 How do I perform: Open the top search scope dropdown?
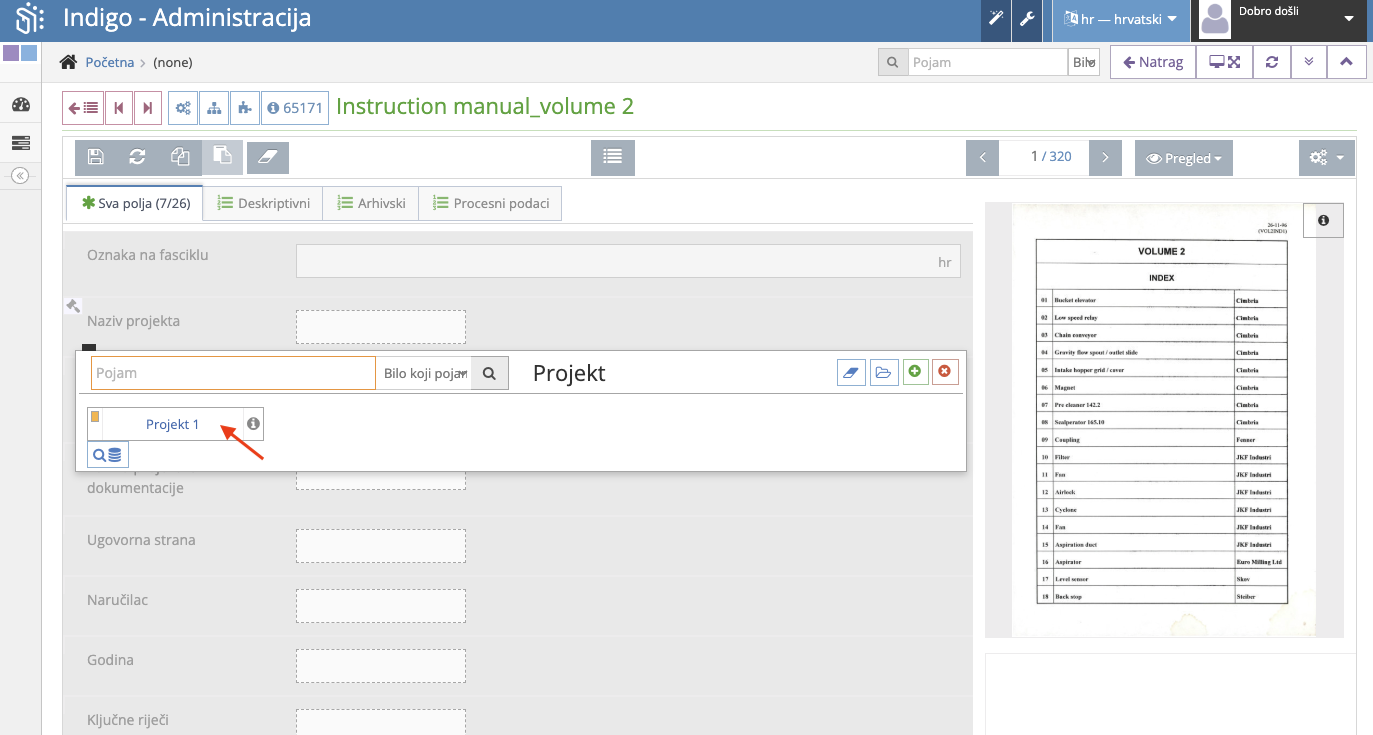[1084, 62]
